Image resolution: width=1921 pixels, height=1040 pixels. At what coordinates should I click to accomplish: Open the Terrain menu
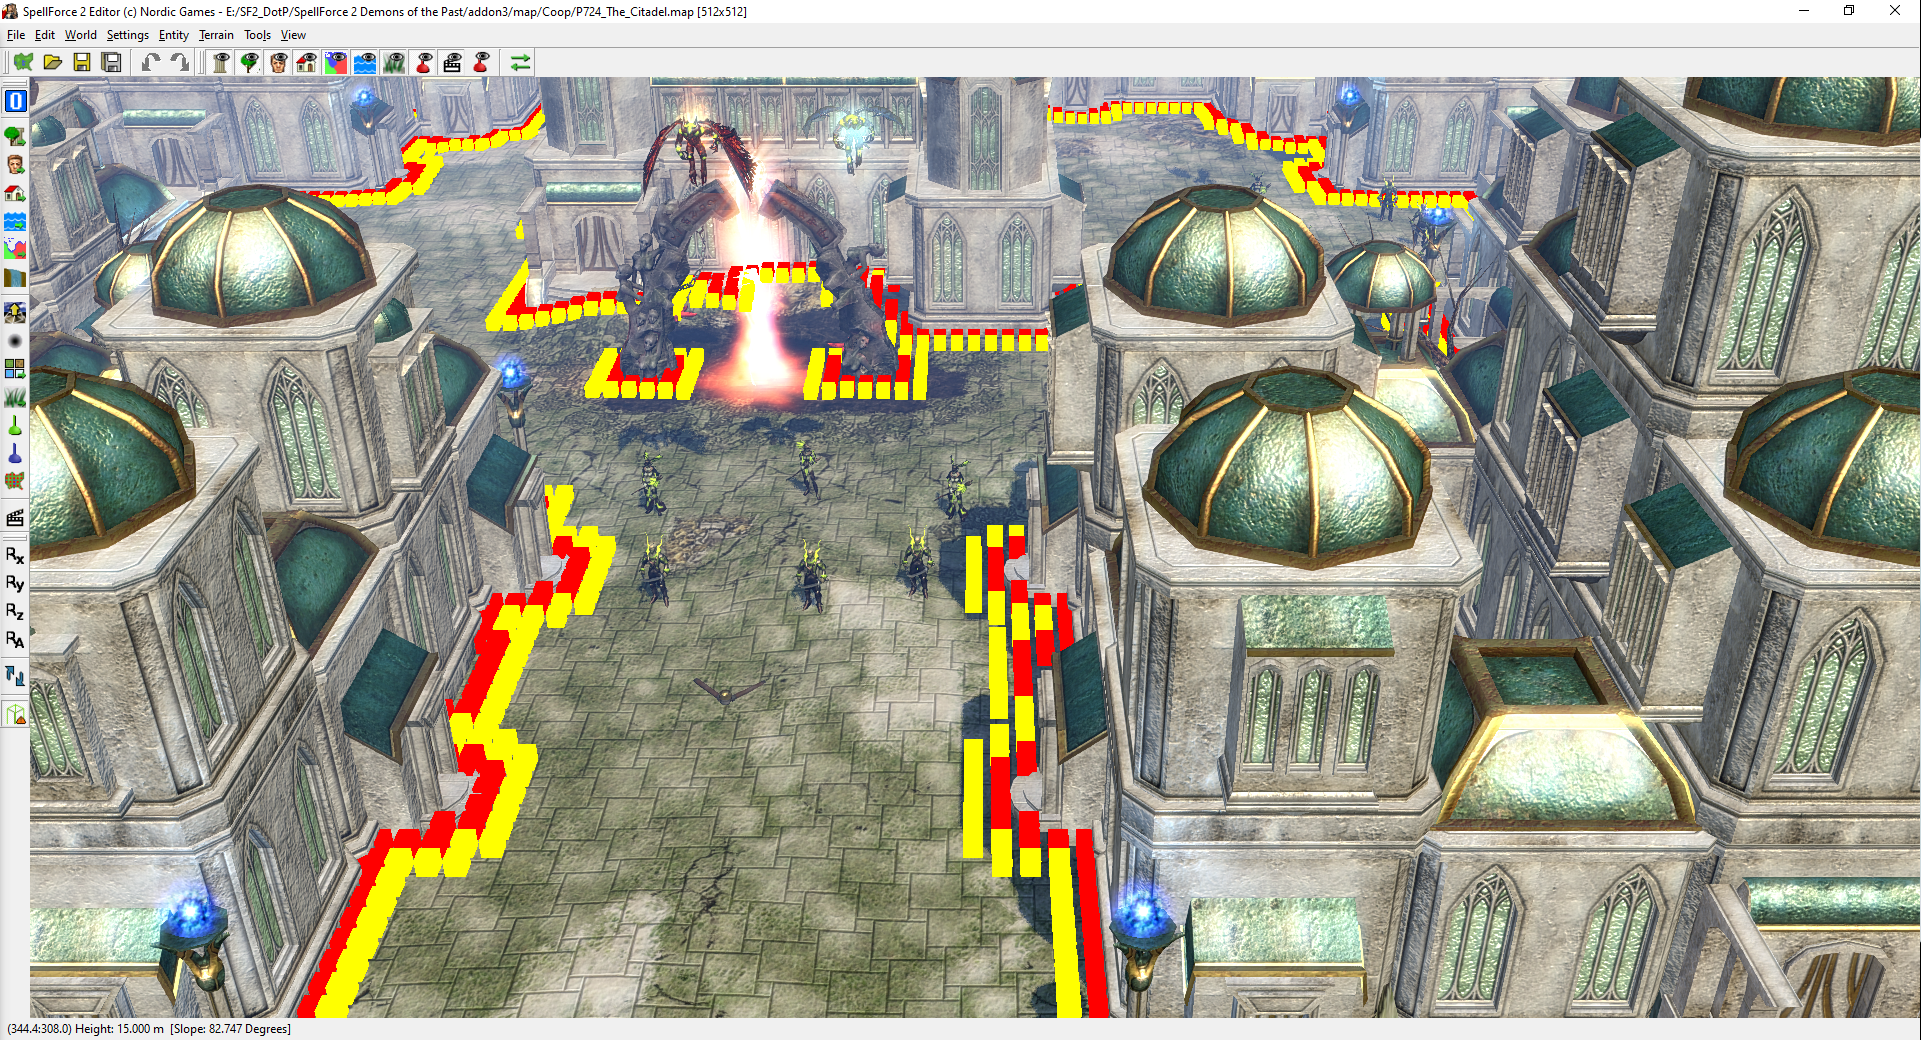[x=216, y=35]
